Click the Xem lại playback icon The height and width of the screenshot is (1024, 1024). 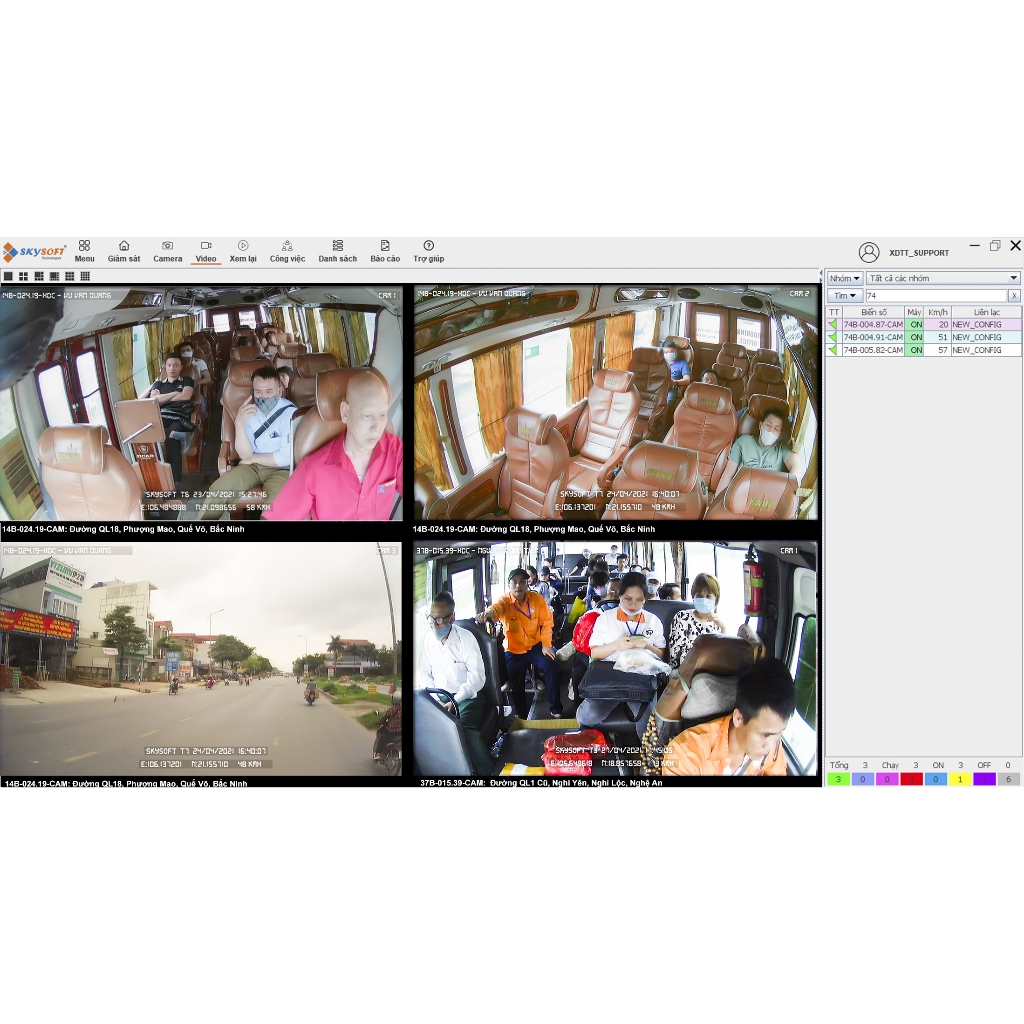pos(243,250)
